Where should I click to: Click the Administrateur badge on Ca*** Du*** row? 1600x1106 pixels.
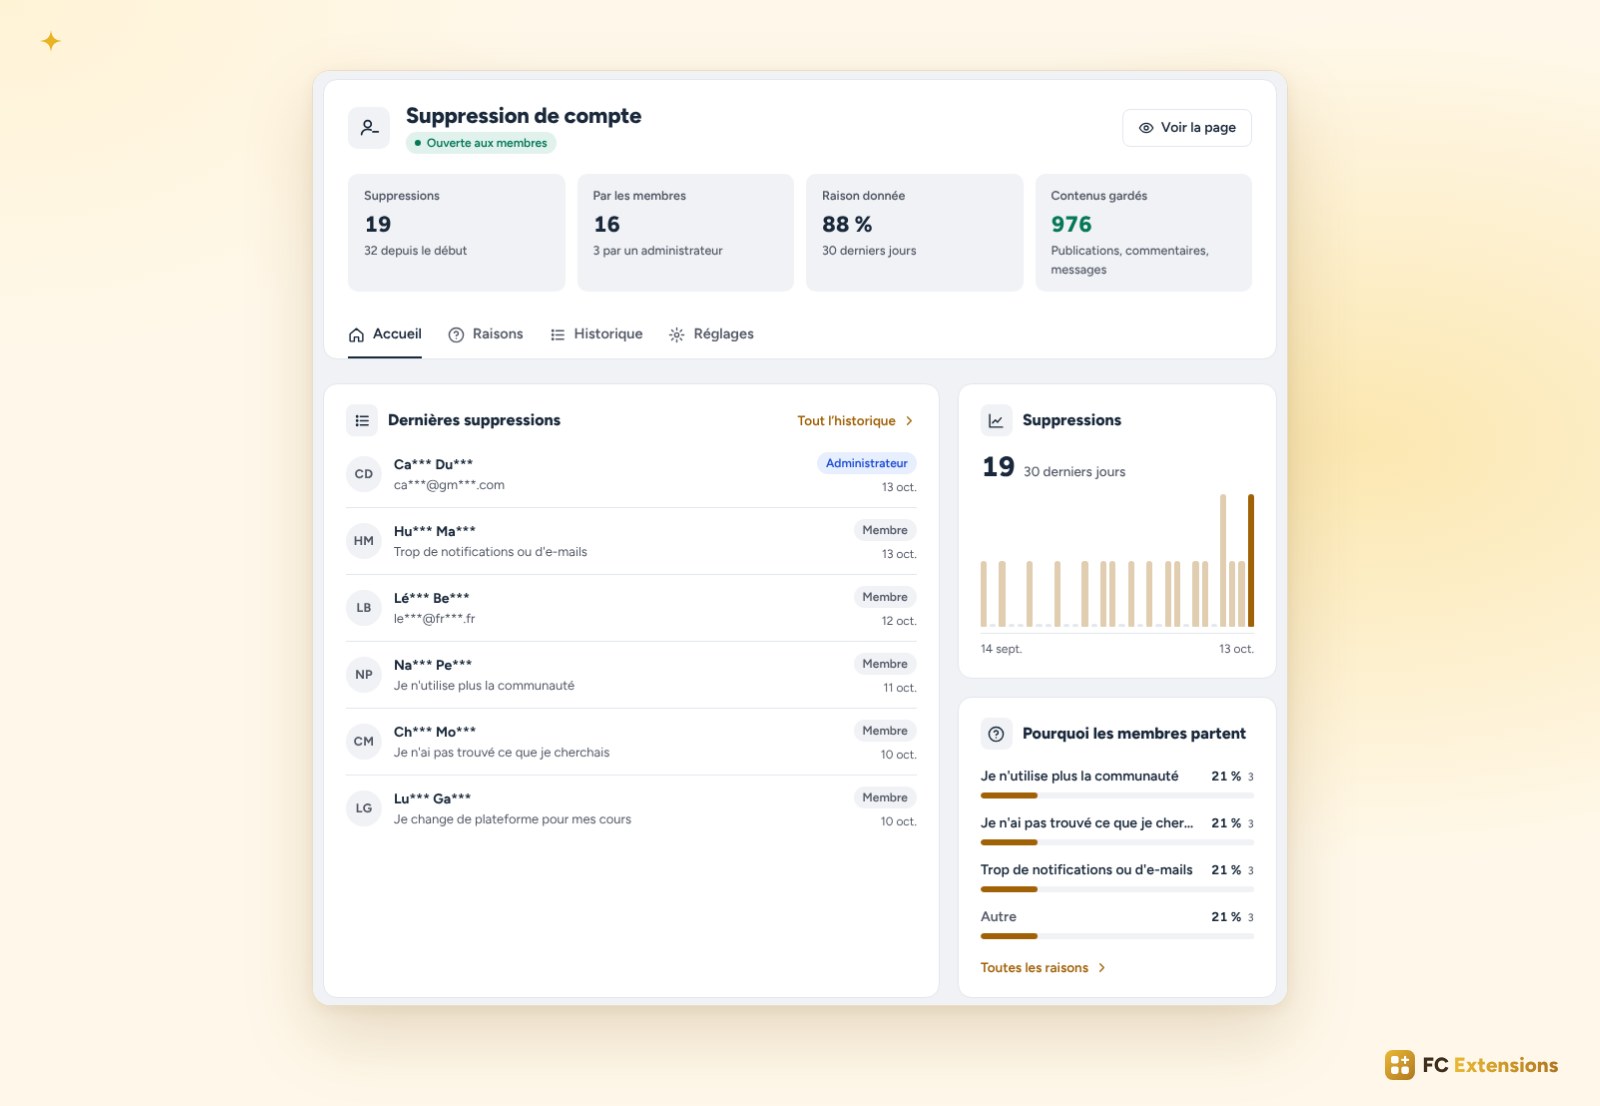866,463
